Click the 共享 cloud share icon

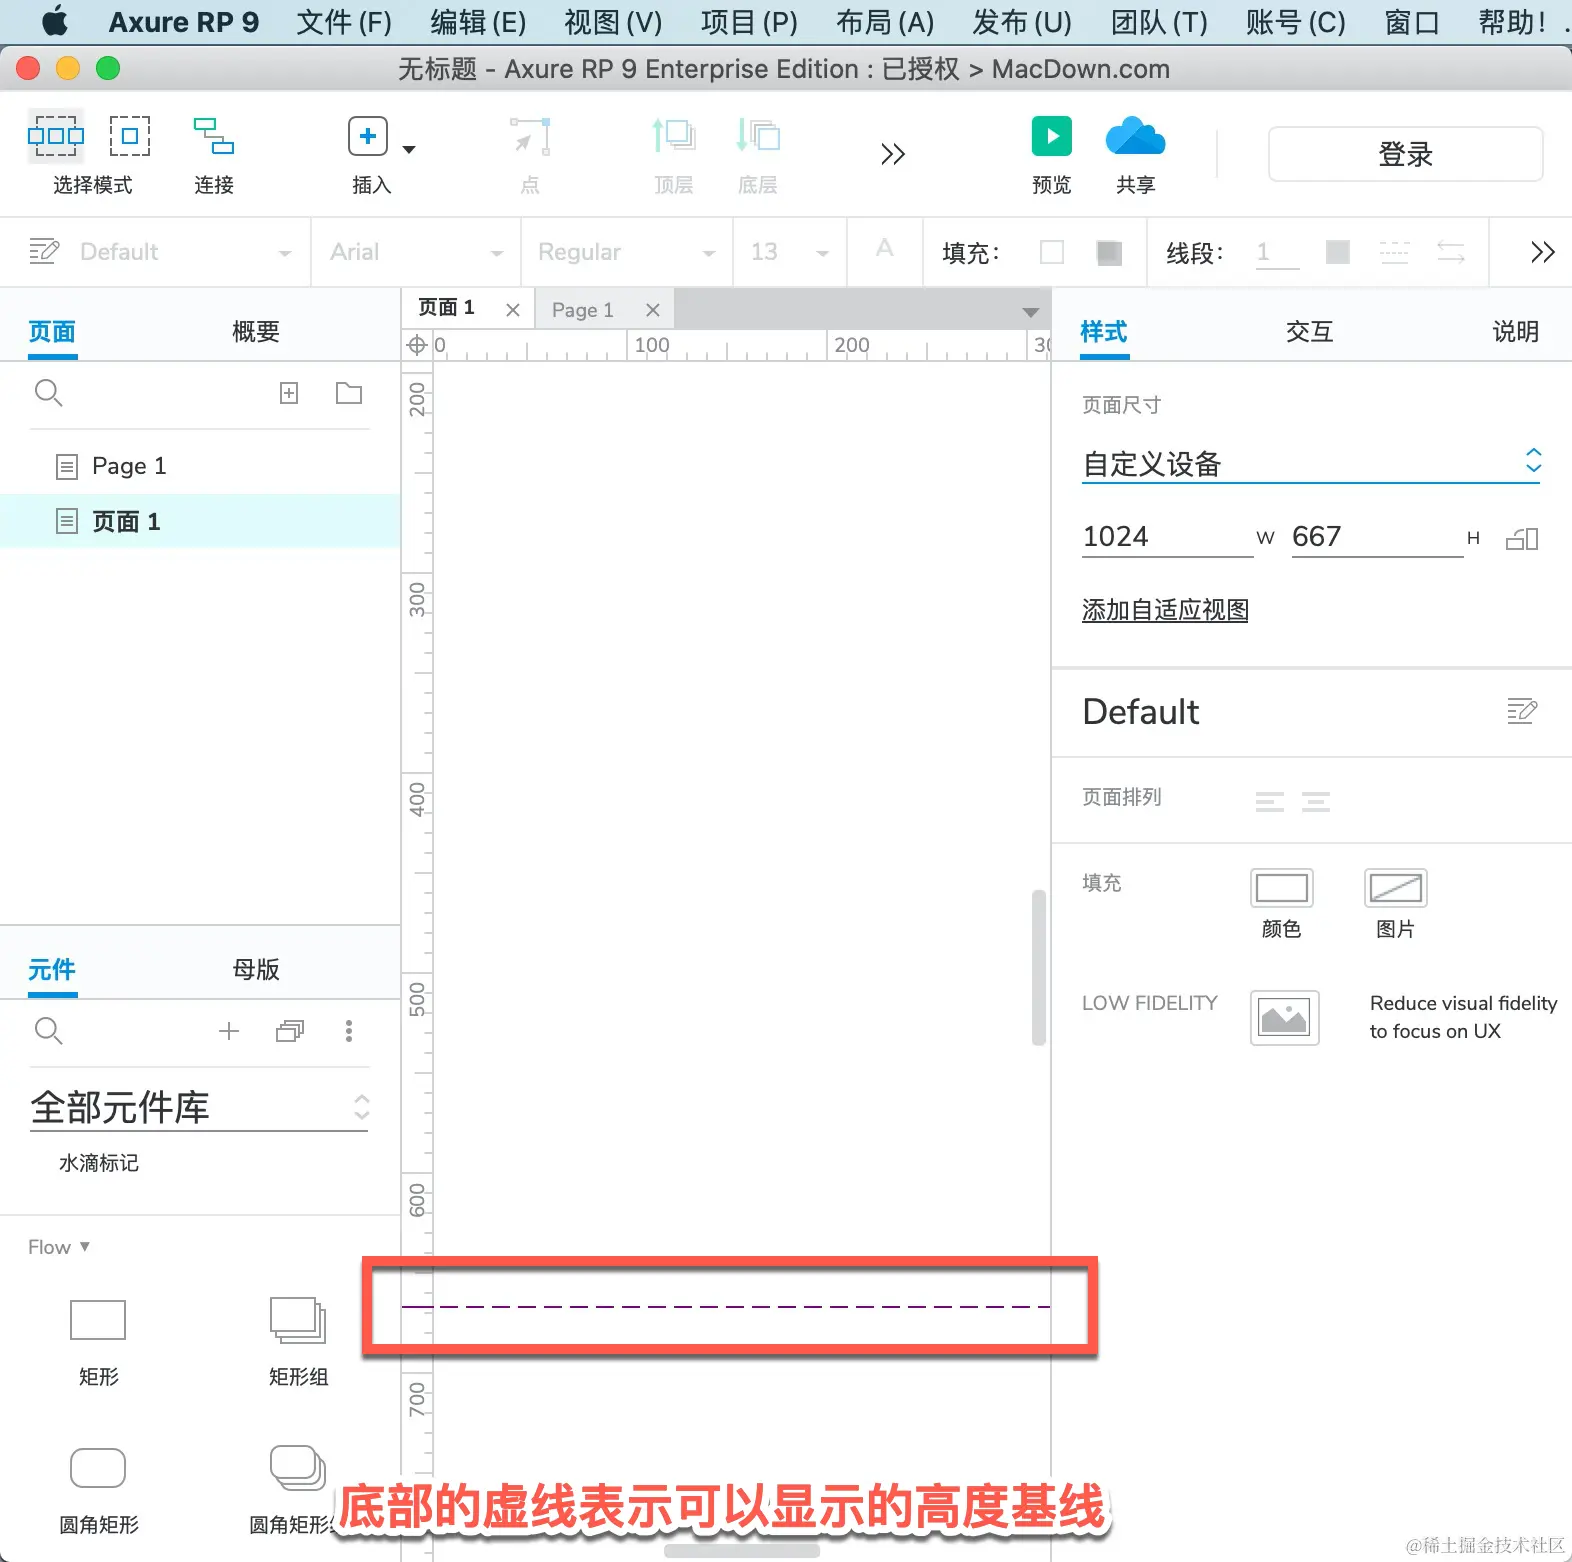click(x=1135, y=136)
